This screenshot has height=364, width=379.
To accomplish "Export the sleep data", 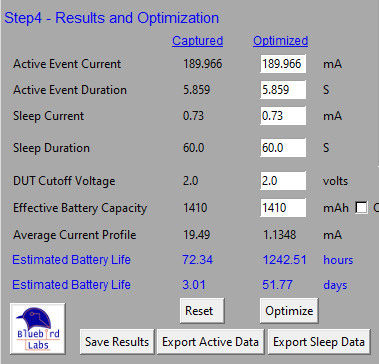I will pyautogui.click(x=319, y=342).
